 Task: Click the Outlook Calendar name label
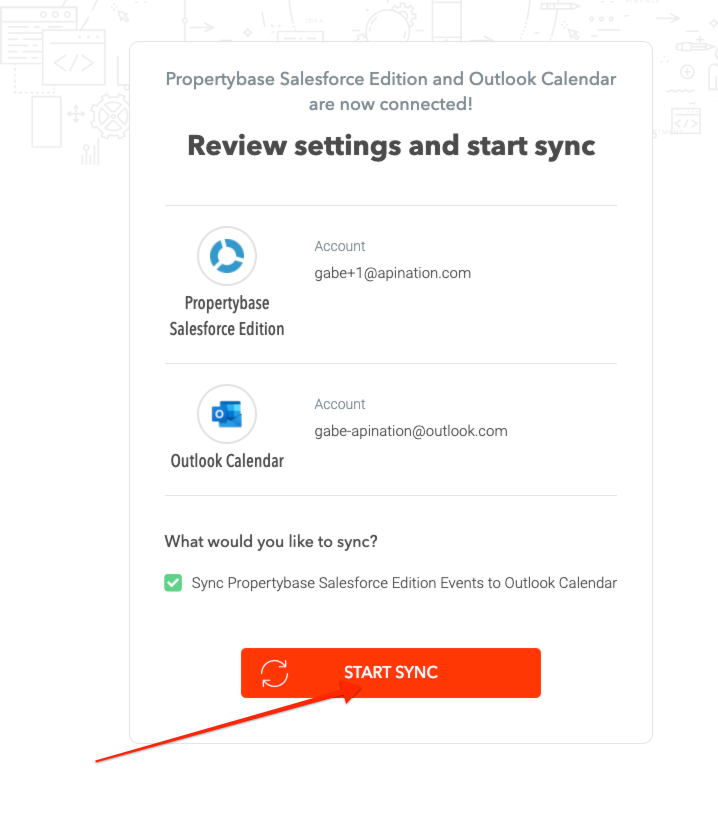pos(227,461)
